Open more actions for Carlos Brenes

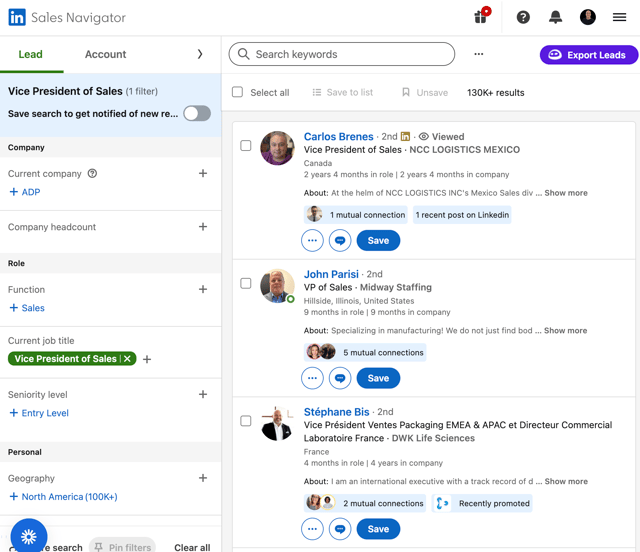(x=312, y=240)
